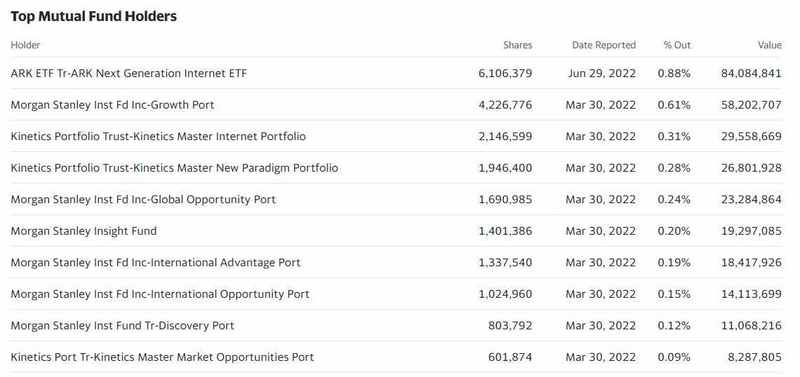Select the 6,106,379 shares cell
The width and height of the screenshot is (800, 377).
506,73
